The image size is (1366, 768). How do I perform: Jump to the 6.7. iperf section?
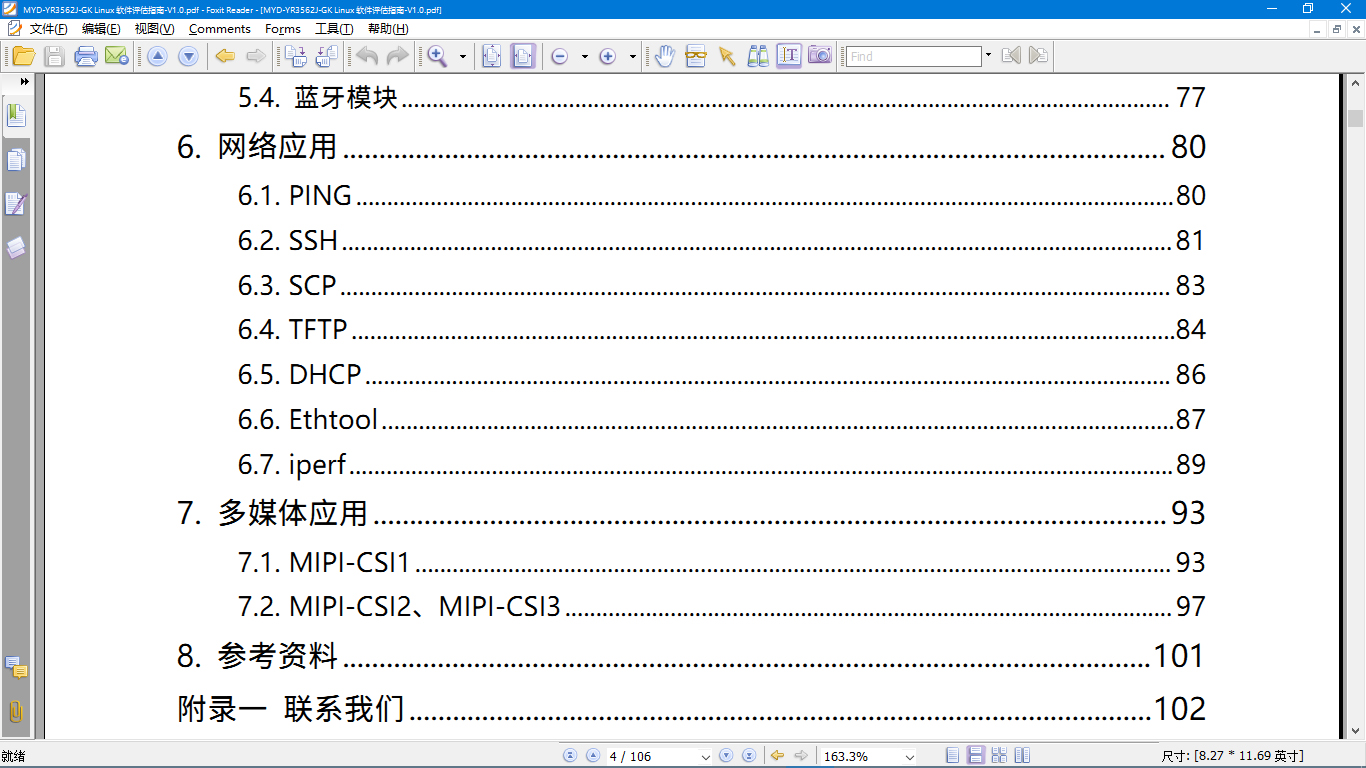721,465
